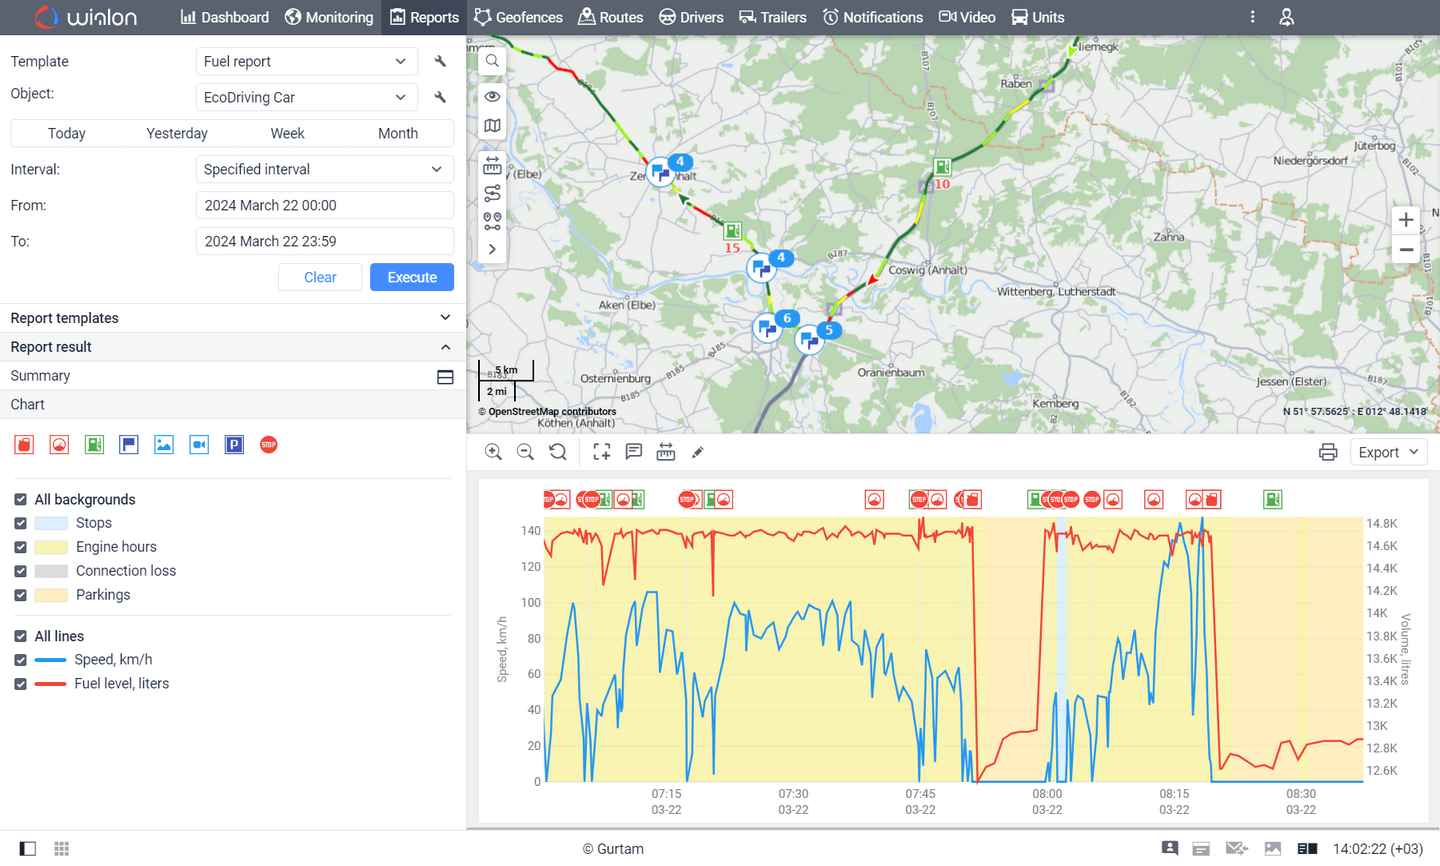Activate the distance measurement tool on the map
1440x866 pixels.
(491, 165)
